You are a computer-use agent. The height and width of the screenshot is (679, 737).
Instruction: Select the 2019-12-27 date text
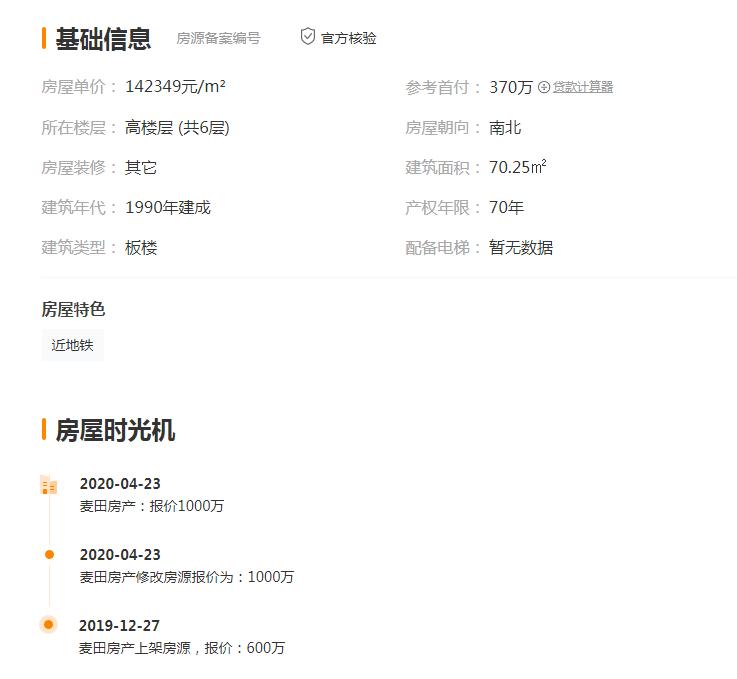[x=119, y=625]
